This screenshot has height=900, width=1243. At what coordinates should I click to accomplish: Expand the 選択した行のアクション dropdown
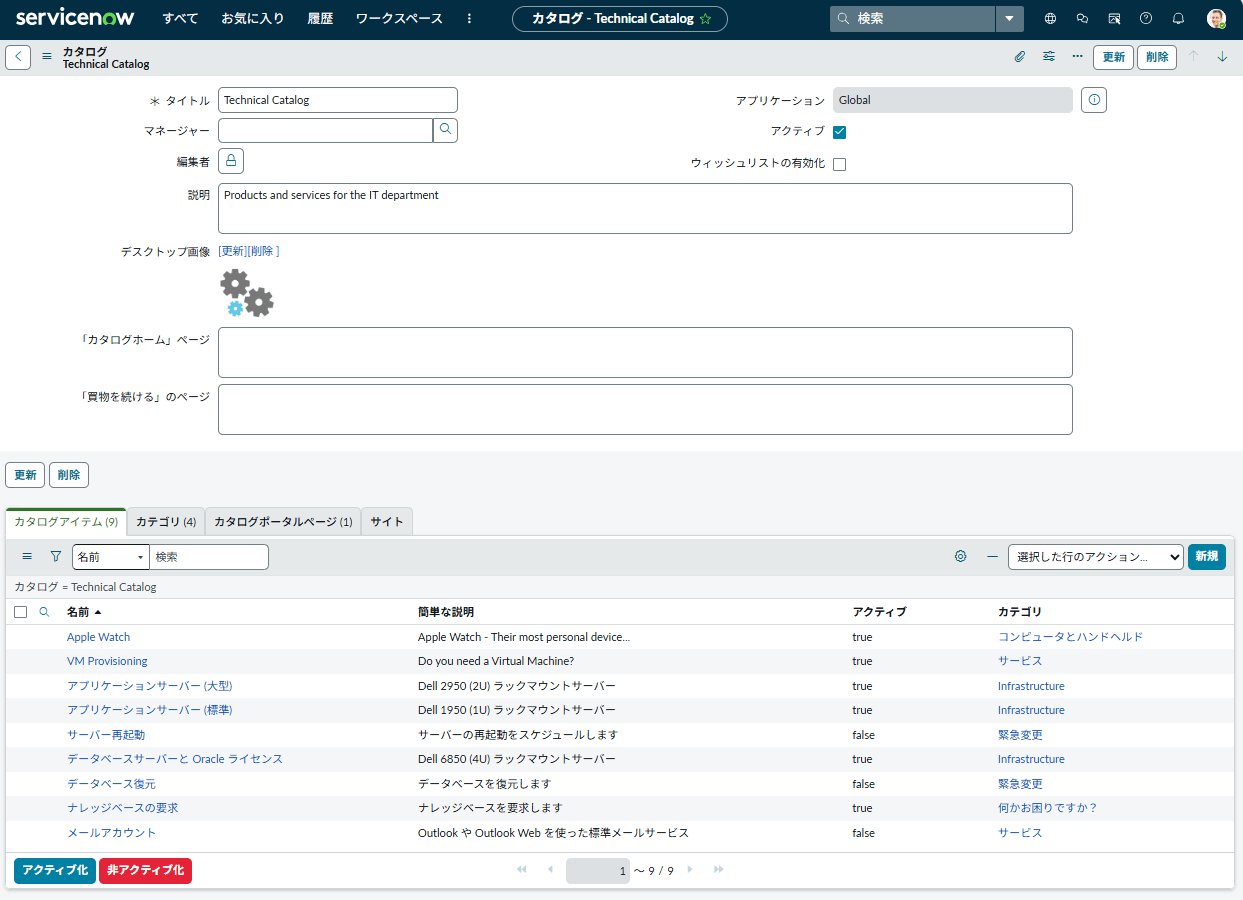[1096, 557]
